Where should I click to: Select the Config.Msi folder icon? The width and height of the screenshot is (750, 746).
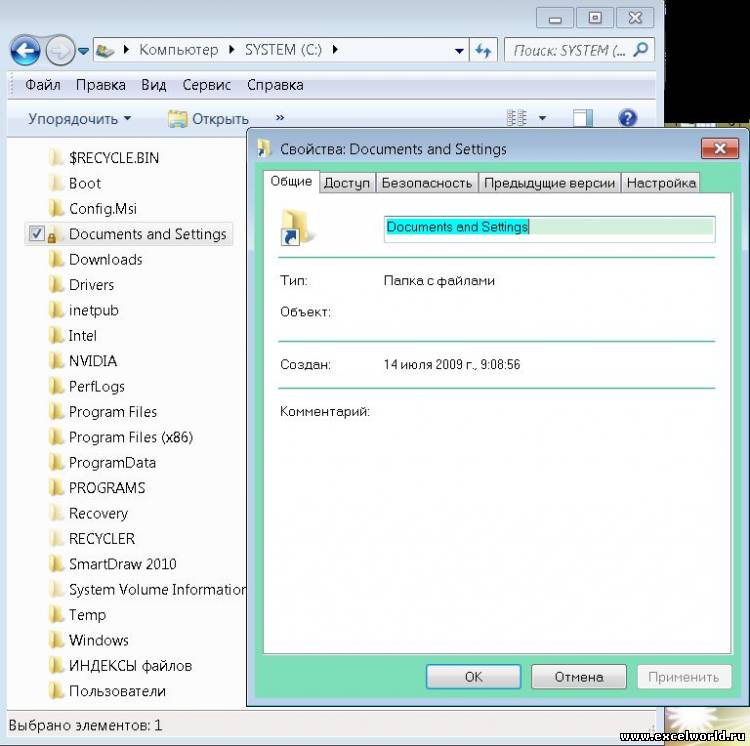point(56,208)
